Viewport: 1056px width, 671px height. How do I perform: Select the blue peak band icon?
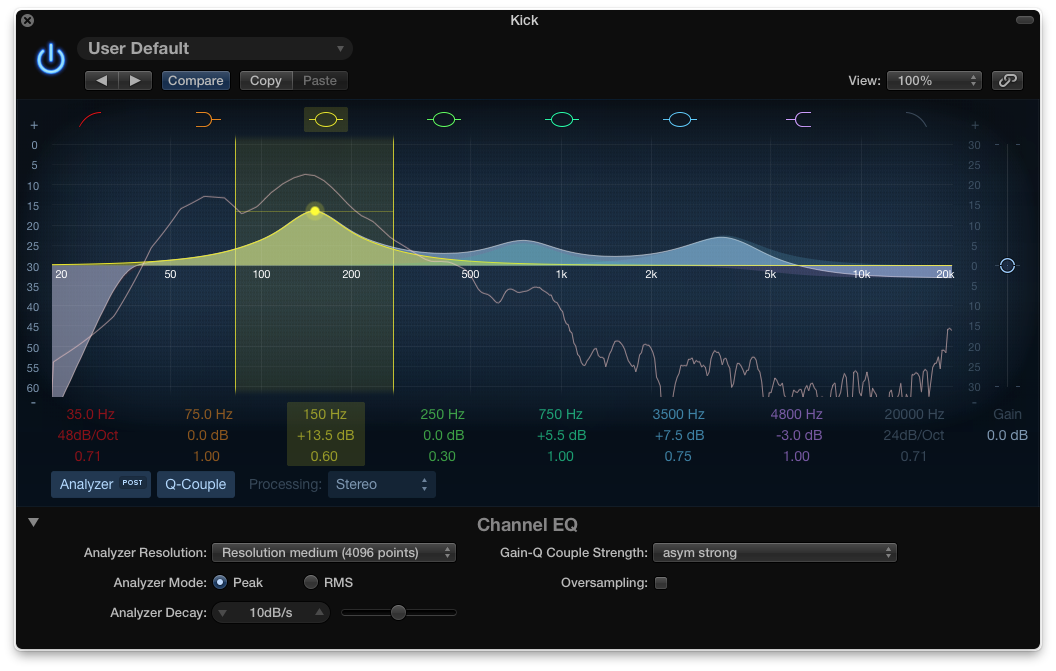tap(679, 119)
